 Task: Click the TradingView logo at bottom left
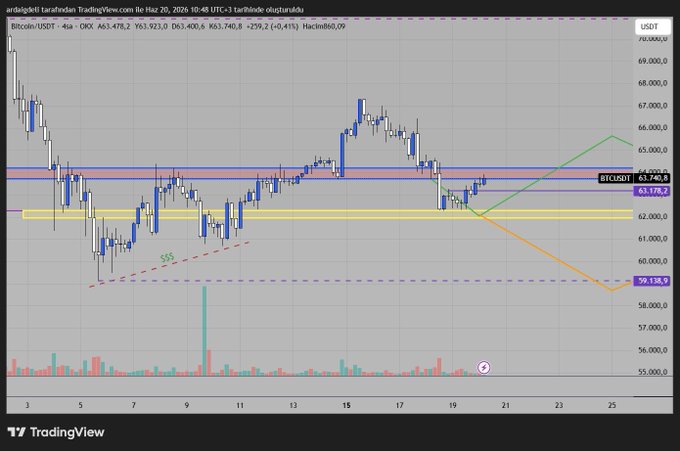(x=56, y=432)
